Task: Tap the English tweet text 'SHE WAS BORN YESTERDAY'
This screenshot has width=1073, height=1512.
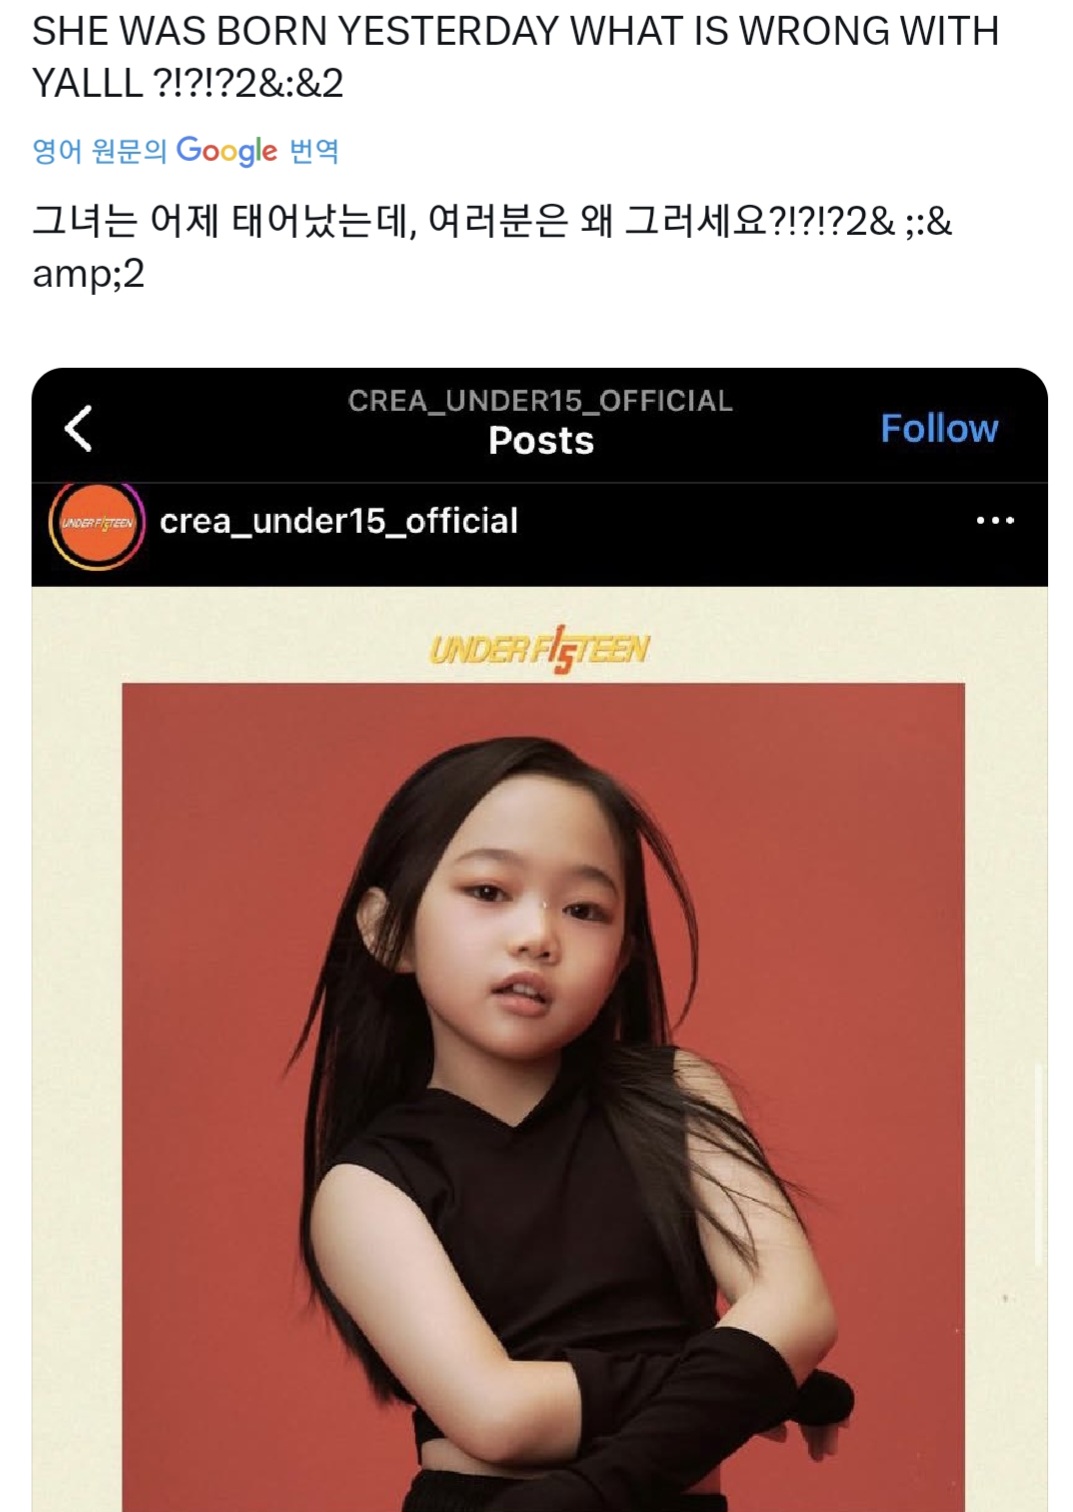Action: click(297, 31)
